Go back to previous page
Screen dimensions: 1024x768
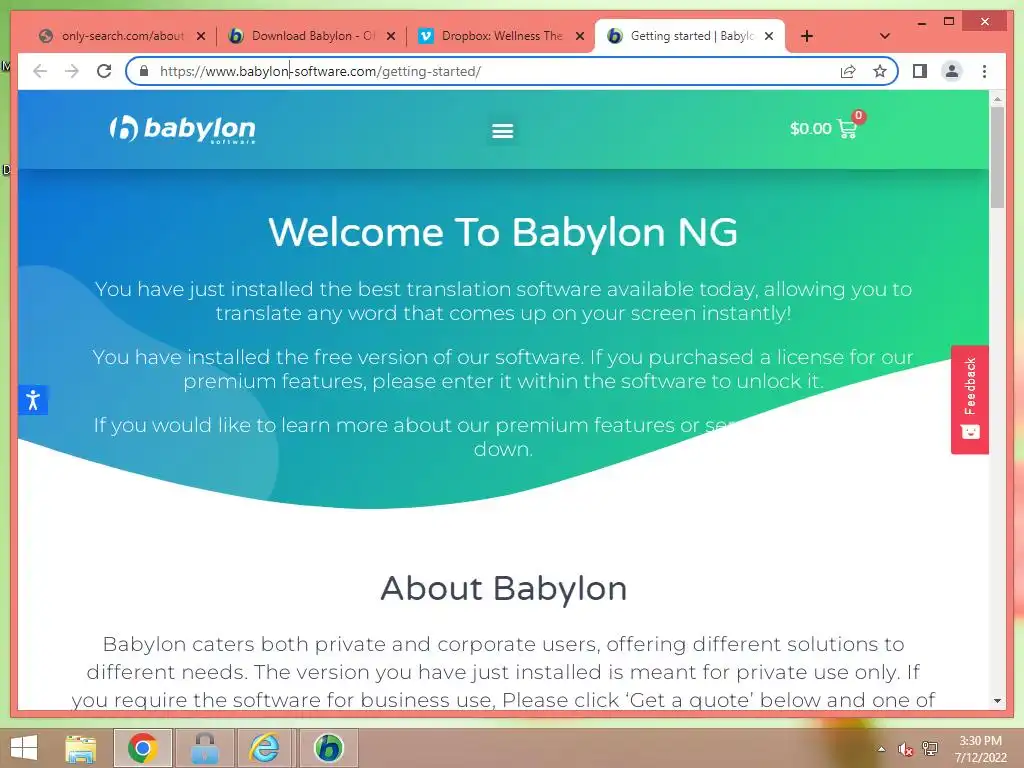point(40,71)
